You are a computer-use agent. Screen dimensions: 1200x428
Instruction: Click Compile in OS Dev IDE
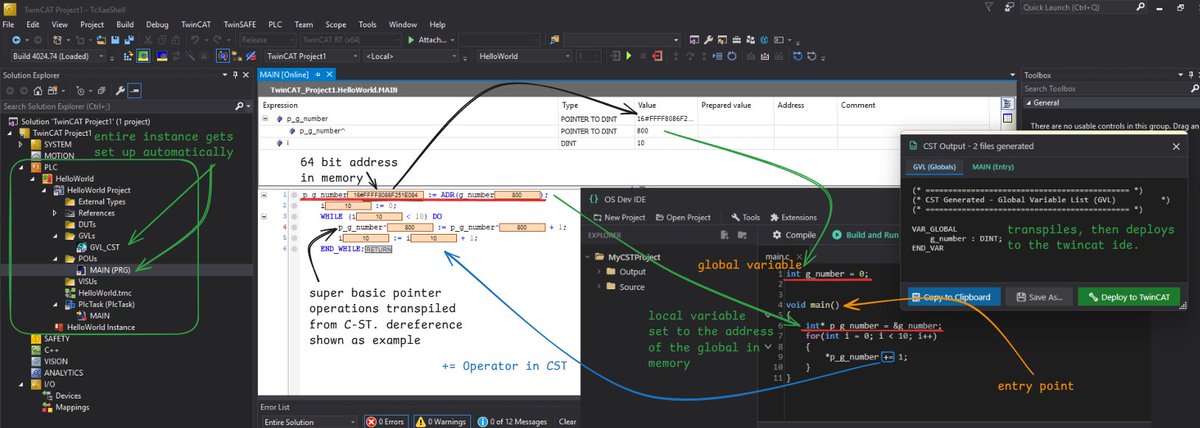click(x=796, y=235)
